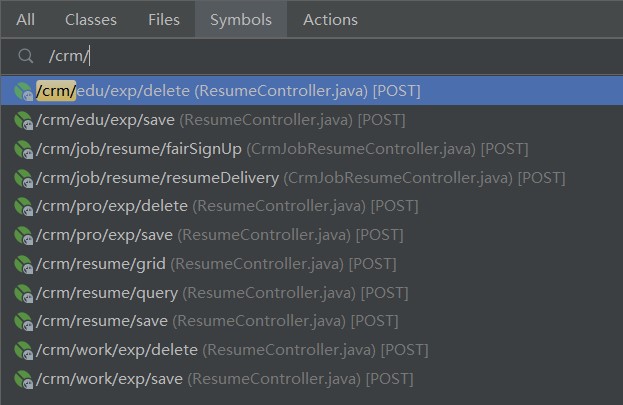Switch to the Classes tab

pos(91,19)
